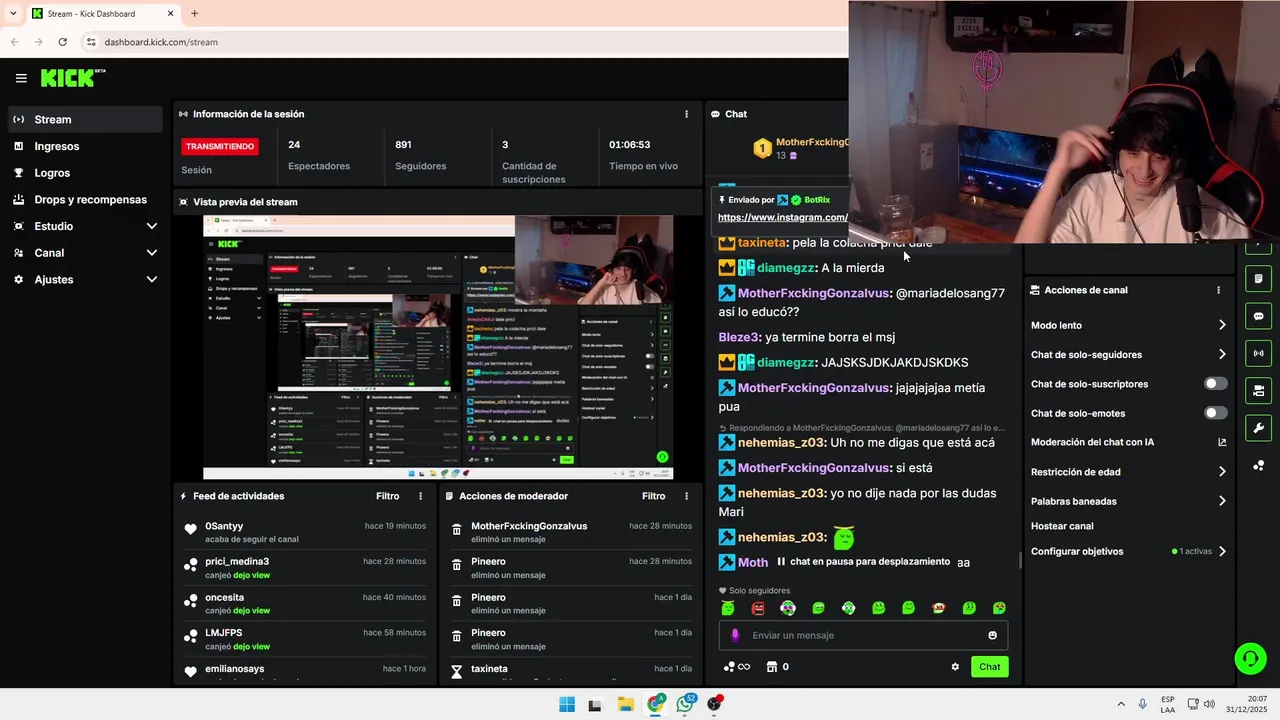Click the shop icon with 0 count
Image resolution: width=1280 pixels, height=720 pixels.
pyautogui.click(x=777, y=667)
